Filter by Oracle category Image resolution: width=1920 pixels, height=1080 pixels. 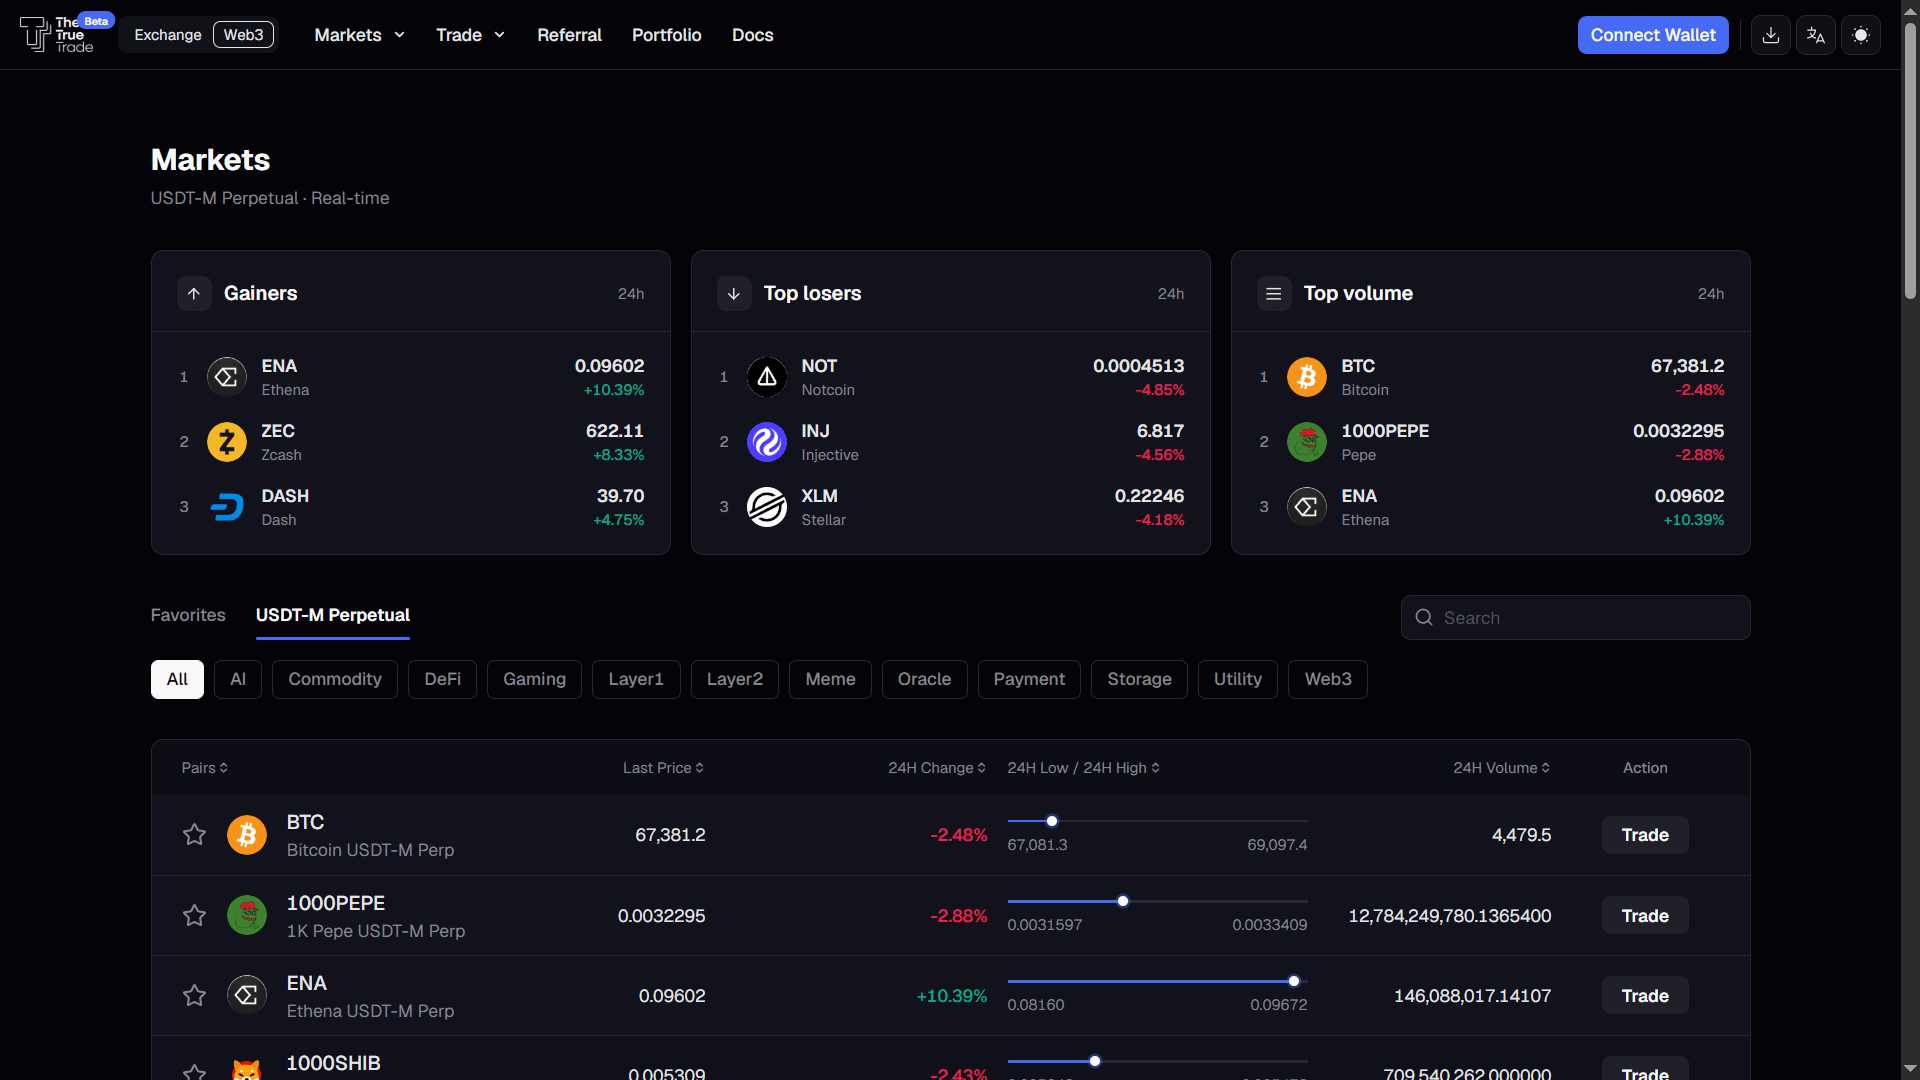924,679
